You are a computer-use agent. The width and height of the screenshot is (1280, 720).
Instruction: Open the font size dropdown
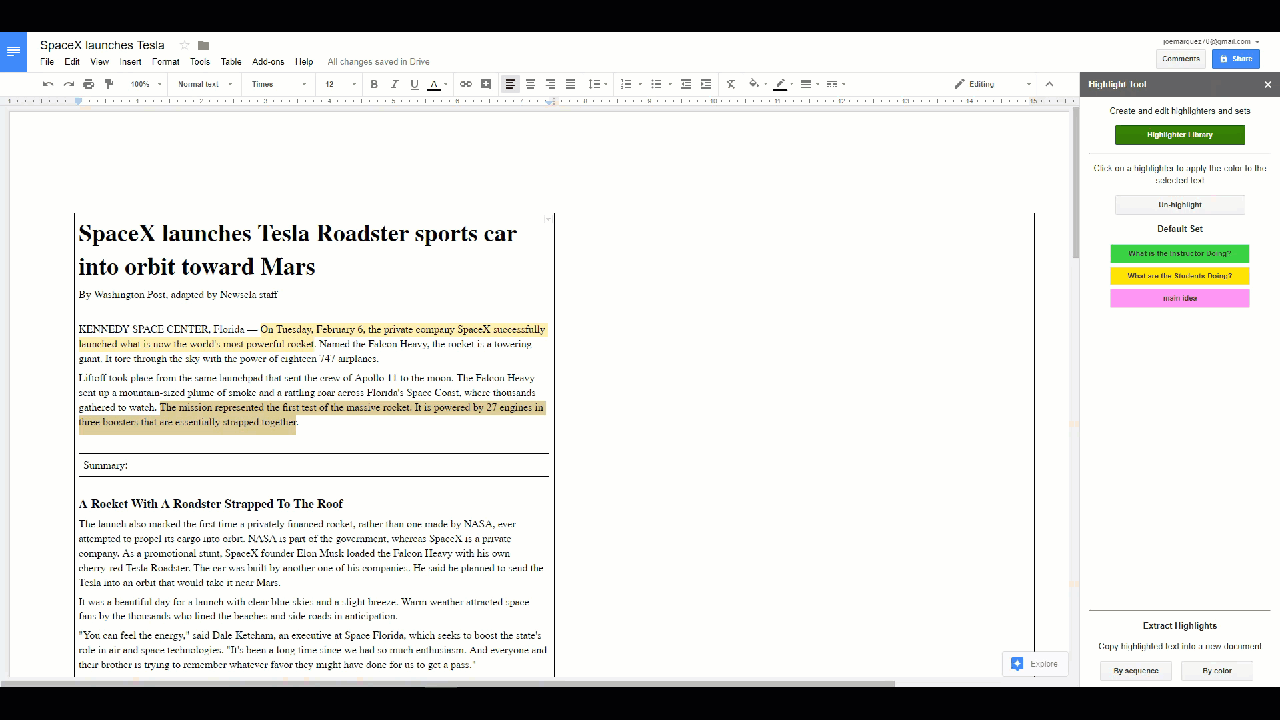point(340,84)
